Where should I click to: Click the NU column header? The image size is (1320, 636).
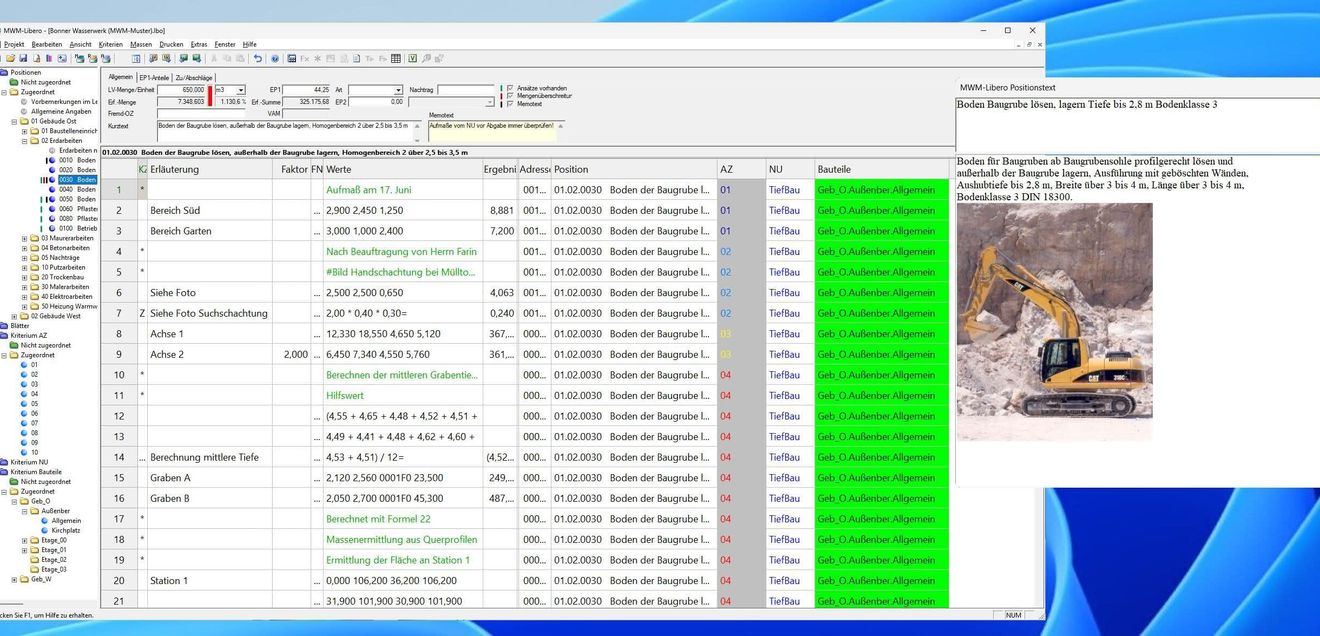coord(789,169)
